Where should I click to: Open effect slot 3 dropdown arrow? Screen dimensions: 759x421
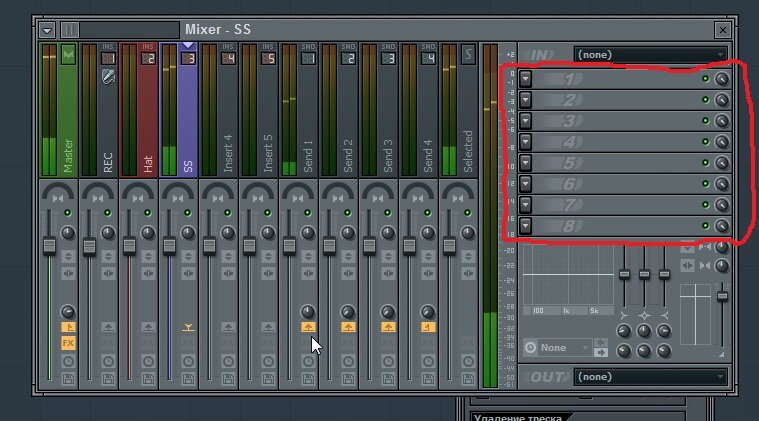[x=526, y=120]
